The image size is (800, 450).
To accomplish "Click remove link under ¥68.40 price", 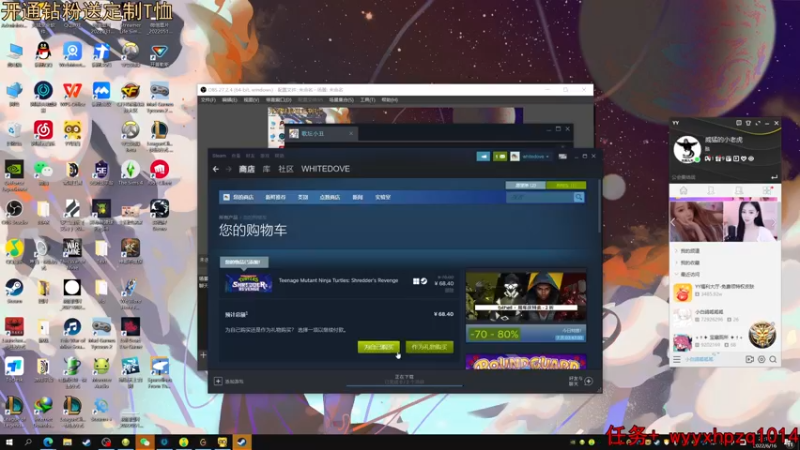I will (449, 290).
